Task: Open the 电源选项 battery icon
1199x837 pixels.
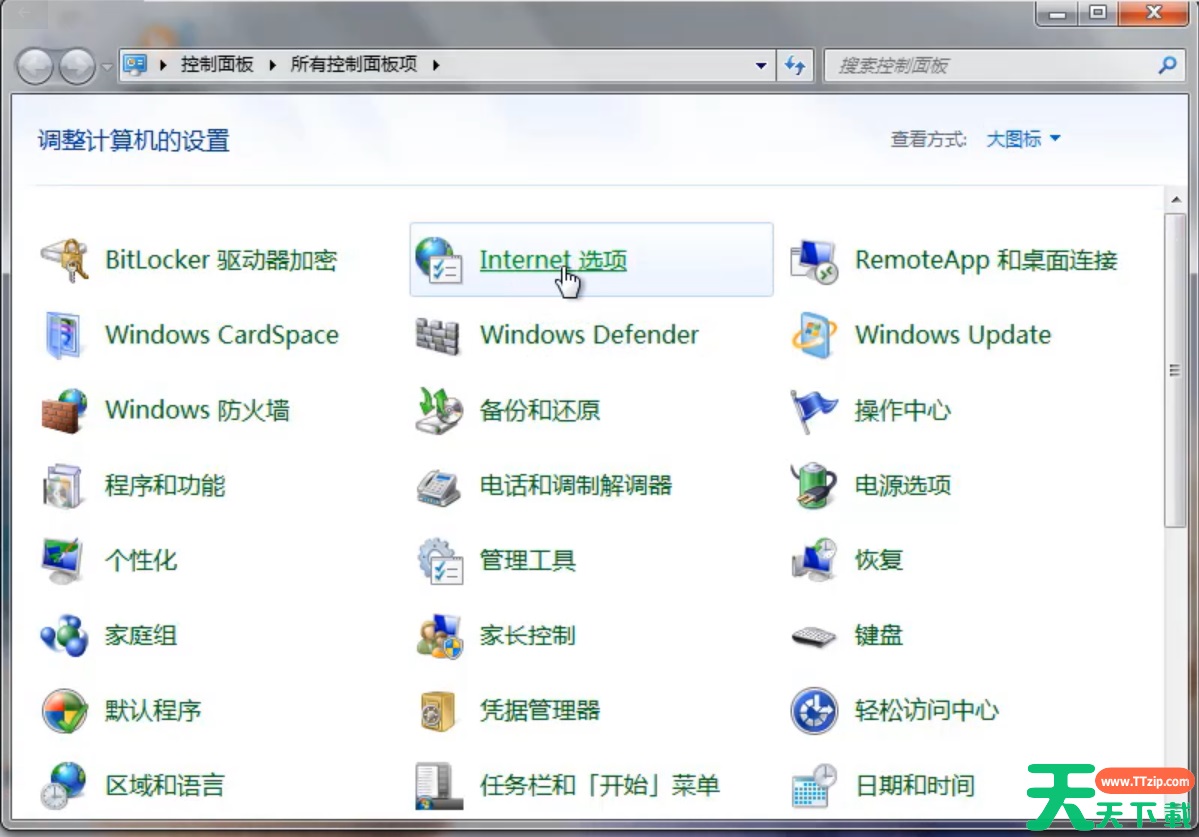Action: click(813, 486)
